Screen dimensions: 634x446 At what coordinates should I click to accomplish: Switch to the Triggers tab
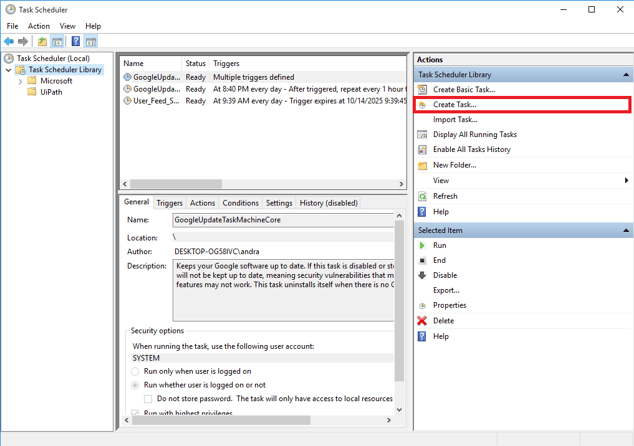169,203
